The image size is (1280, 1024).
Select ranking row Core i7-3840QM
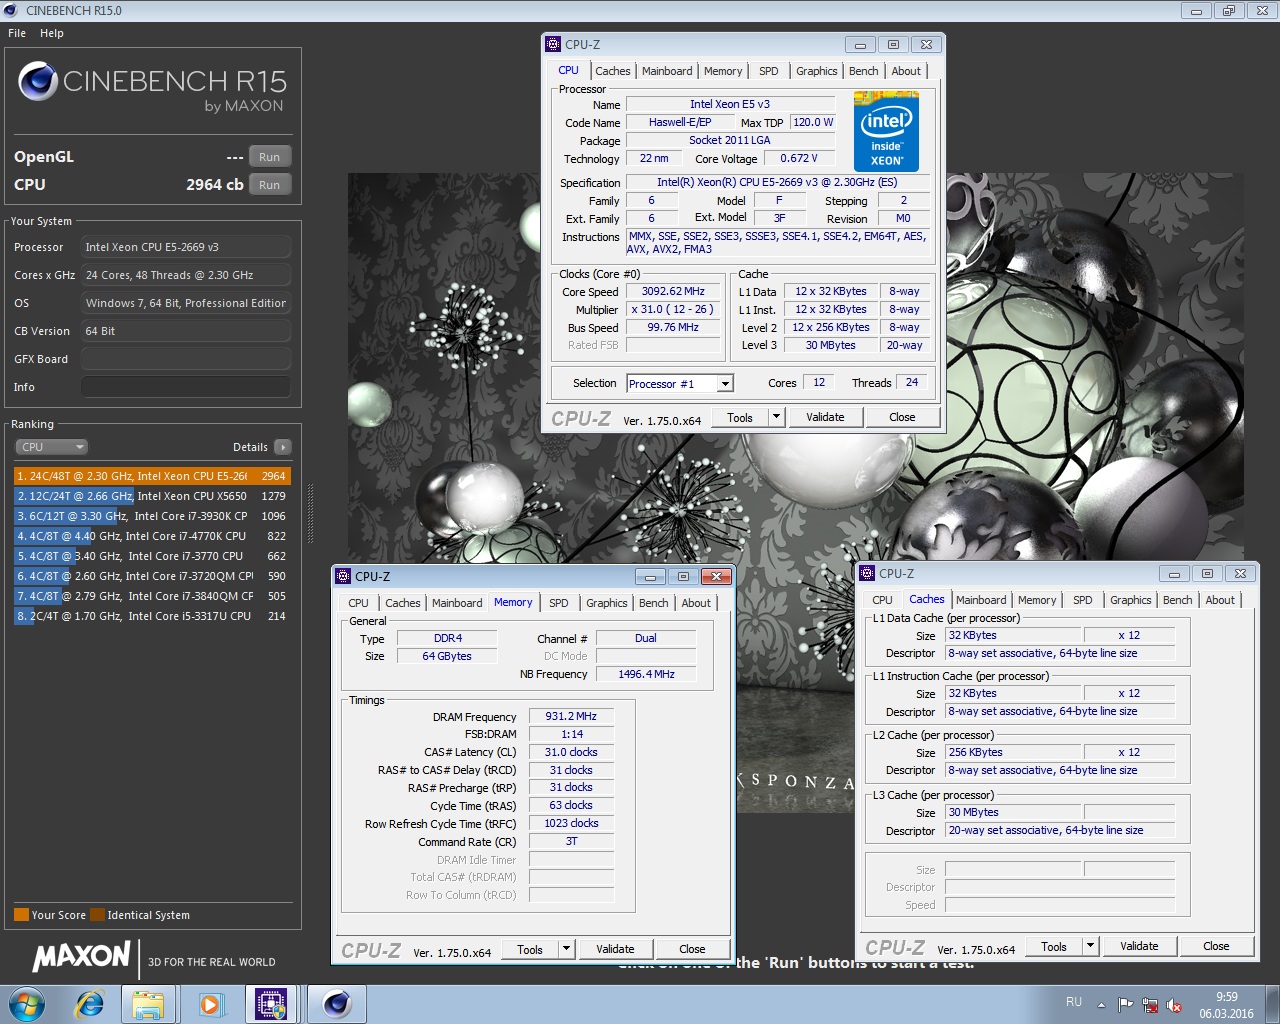coord(152,596)
